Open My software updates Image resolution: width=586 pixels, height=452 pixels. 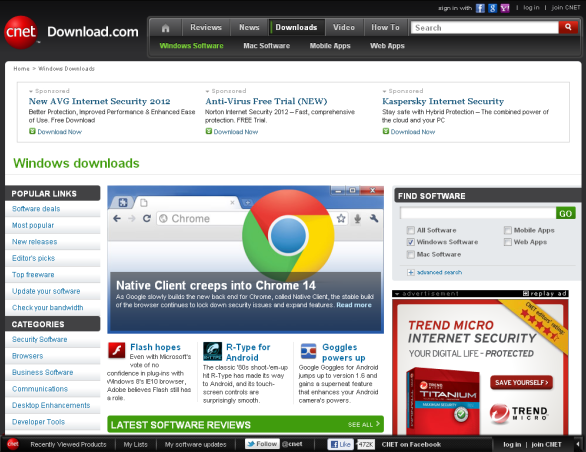[x=195, y=444]
